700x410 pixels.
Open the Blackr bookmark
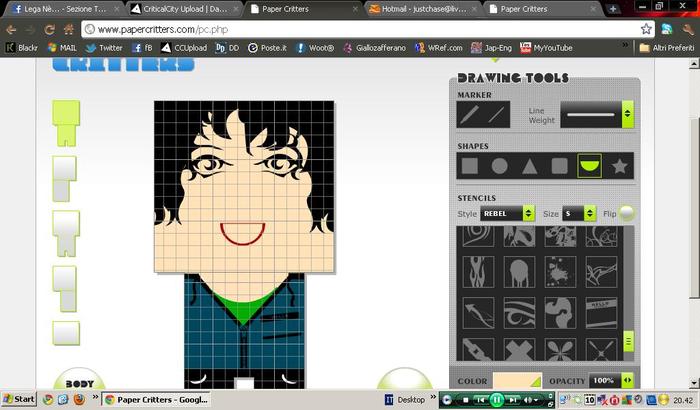point(22,48)
